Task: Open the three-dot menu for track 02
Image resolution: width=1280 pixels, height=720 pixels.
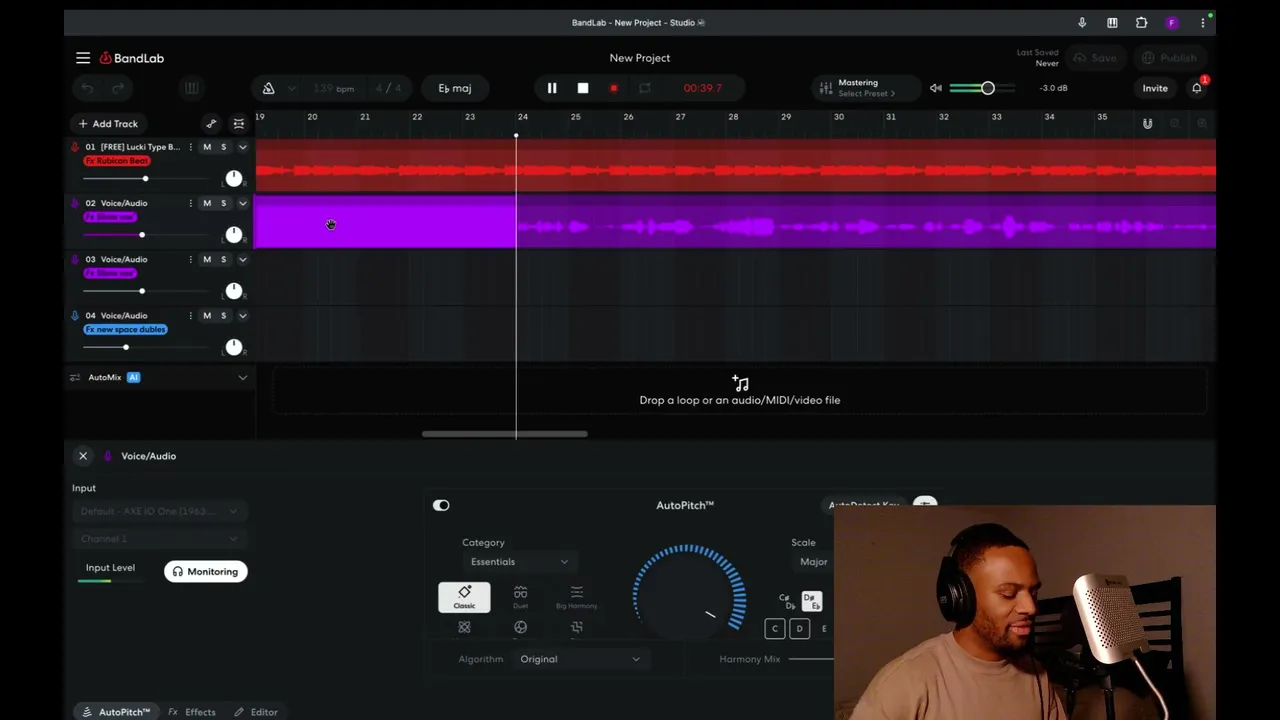Action: 190,203
